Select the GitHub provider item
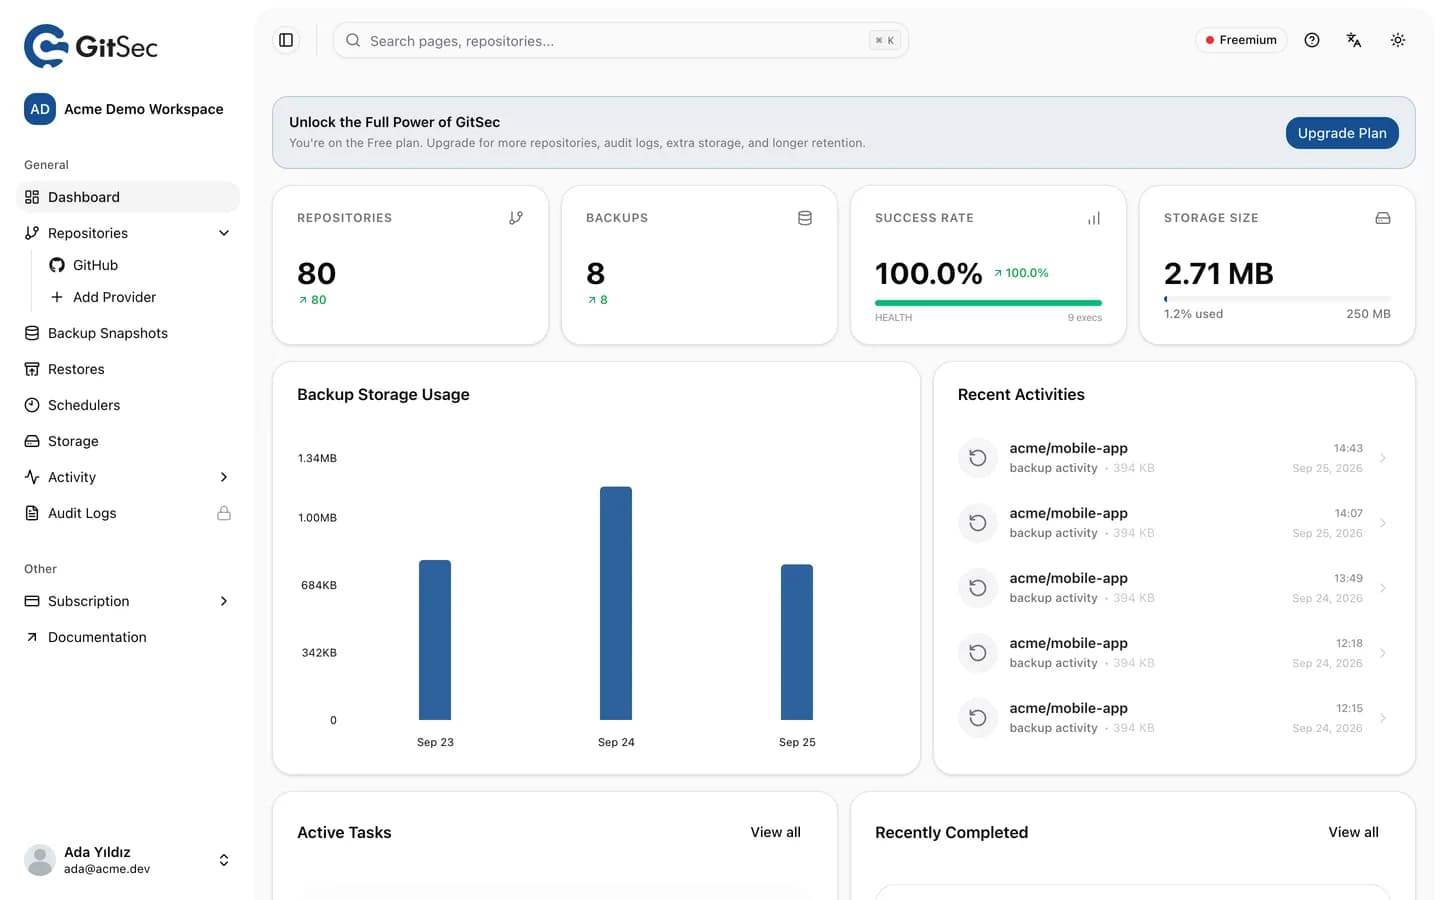This screenshot has height=900, width=1440. coord(140,265)
